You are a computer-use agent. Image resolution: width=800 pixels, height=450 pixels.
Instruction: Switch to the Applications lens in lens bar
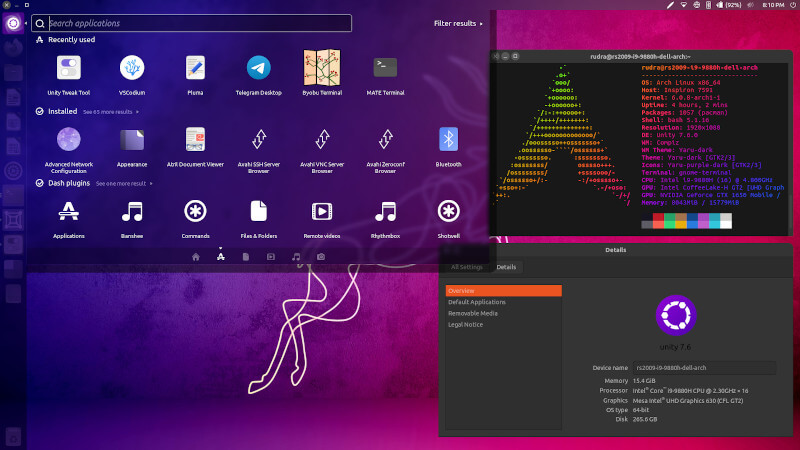click(220, 257)
